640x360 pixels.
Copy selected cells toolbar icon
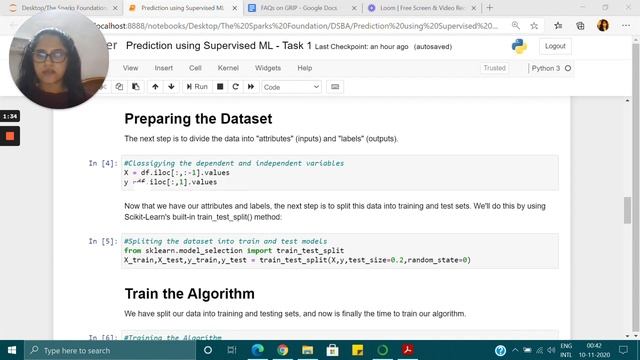tap(119, 87)
